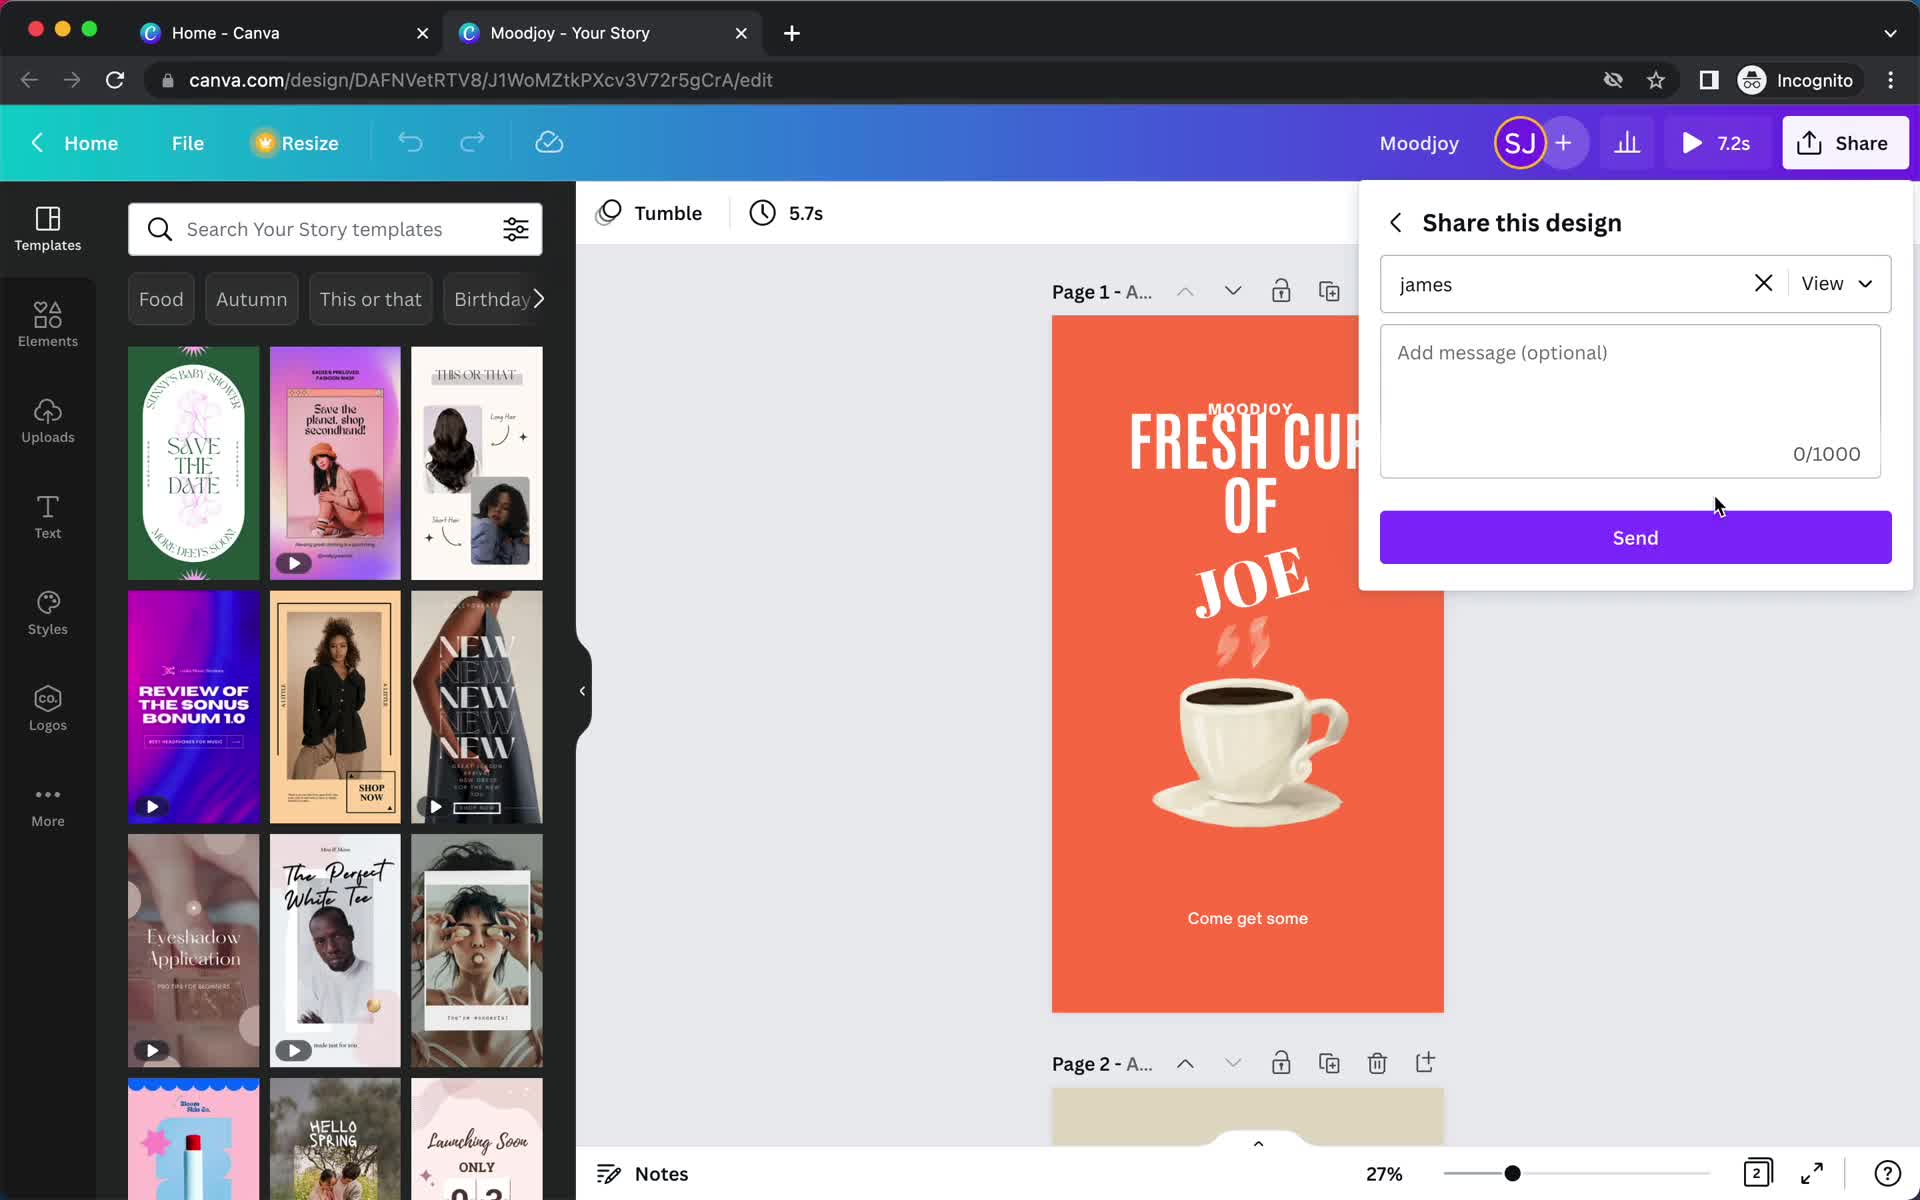The width and height of the screenshot is (1920, 1200).
Task: Open the Elements sidebar panel
Action: (x=47, y=325)
